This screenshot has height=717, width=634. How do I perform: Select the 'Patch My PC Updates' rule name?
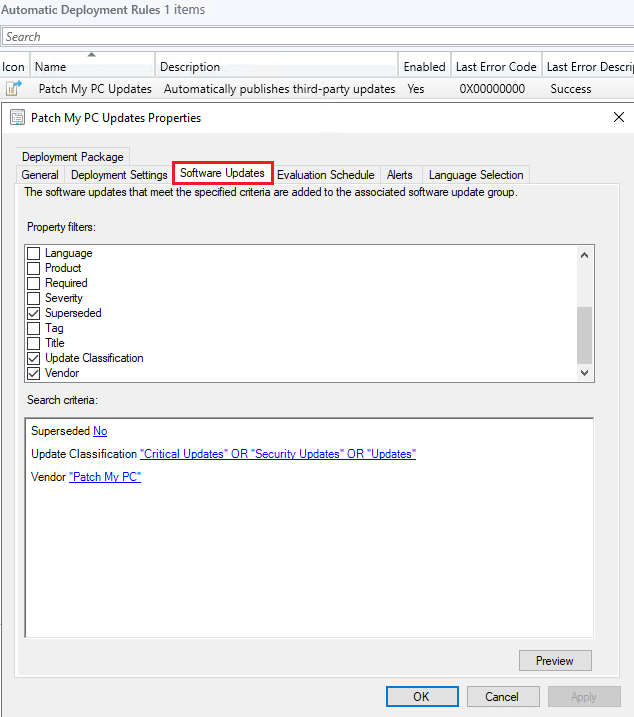click(95, 89)
